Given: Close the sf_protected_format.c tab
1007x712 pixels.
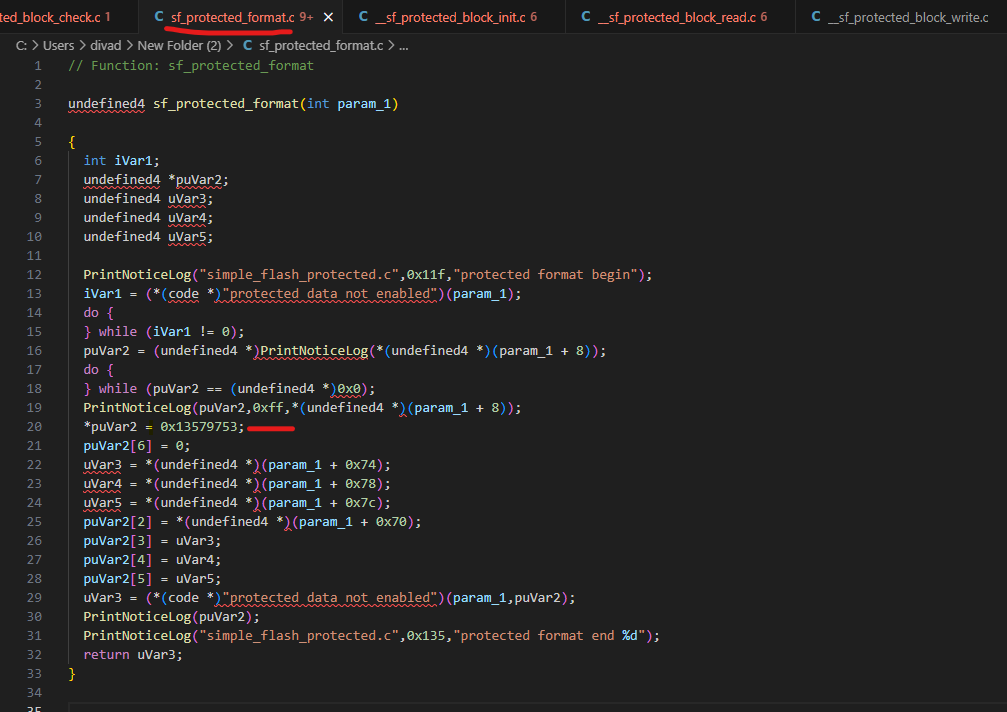Looking at the screenshot, I should click(328, 17).
